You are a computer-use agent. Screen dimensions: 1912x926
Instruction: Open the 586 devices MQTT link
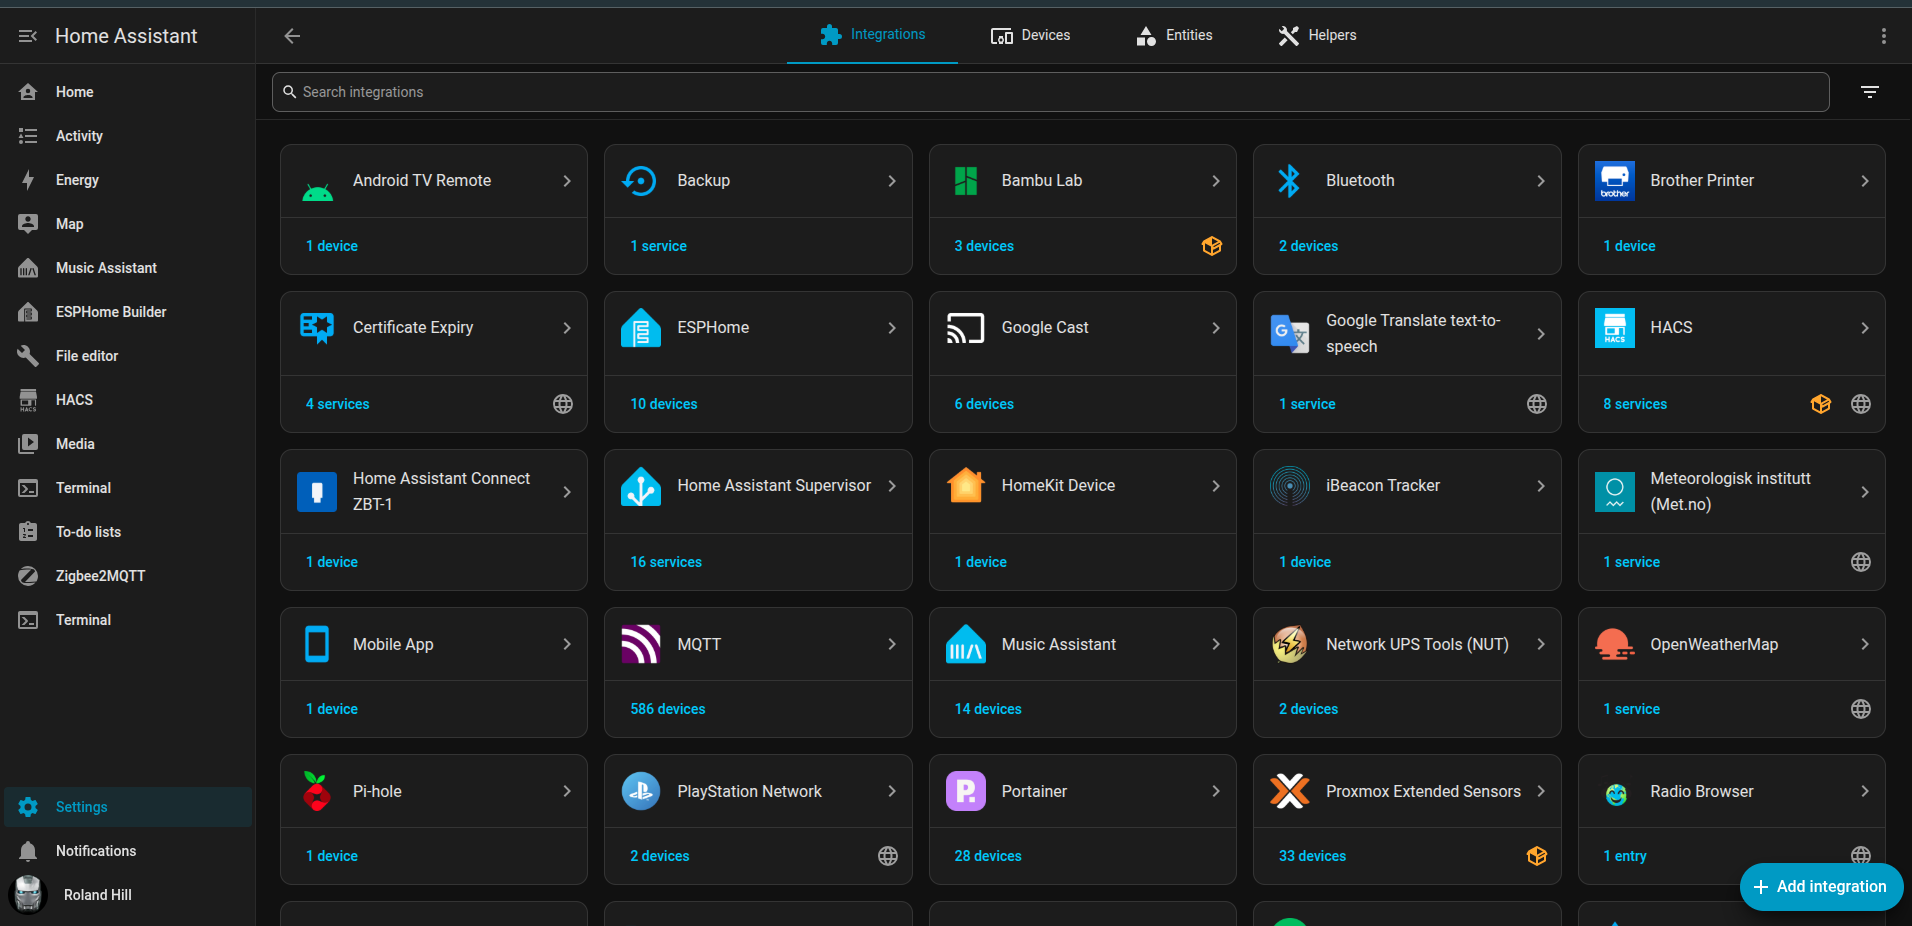tap(668, 709)
